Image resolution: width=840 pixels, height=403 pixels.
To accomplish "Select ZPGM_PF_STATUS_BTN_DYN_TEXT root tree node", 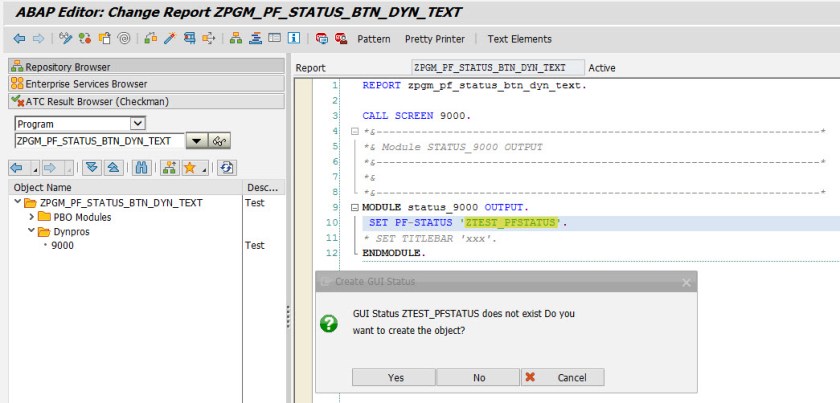I will pos(121,203).
